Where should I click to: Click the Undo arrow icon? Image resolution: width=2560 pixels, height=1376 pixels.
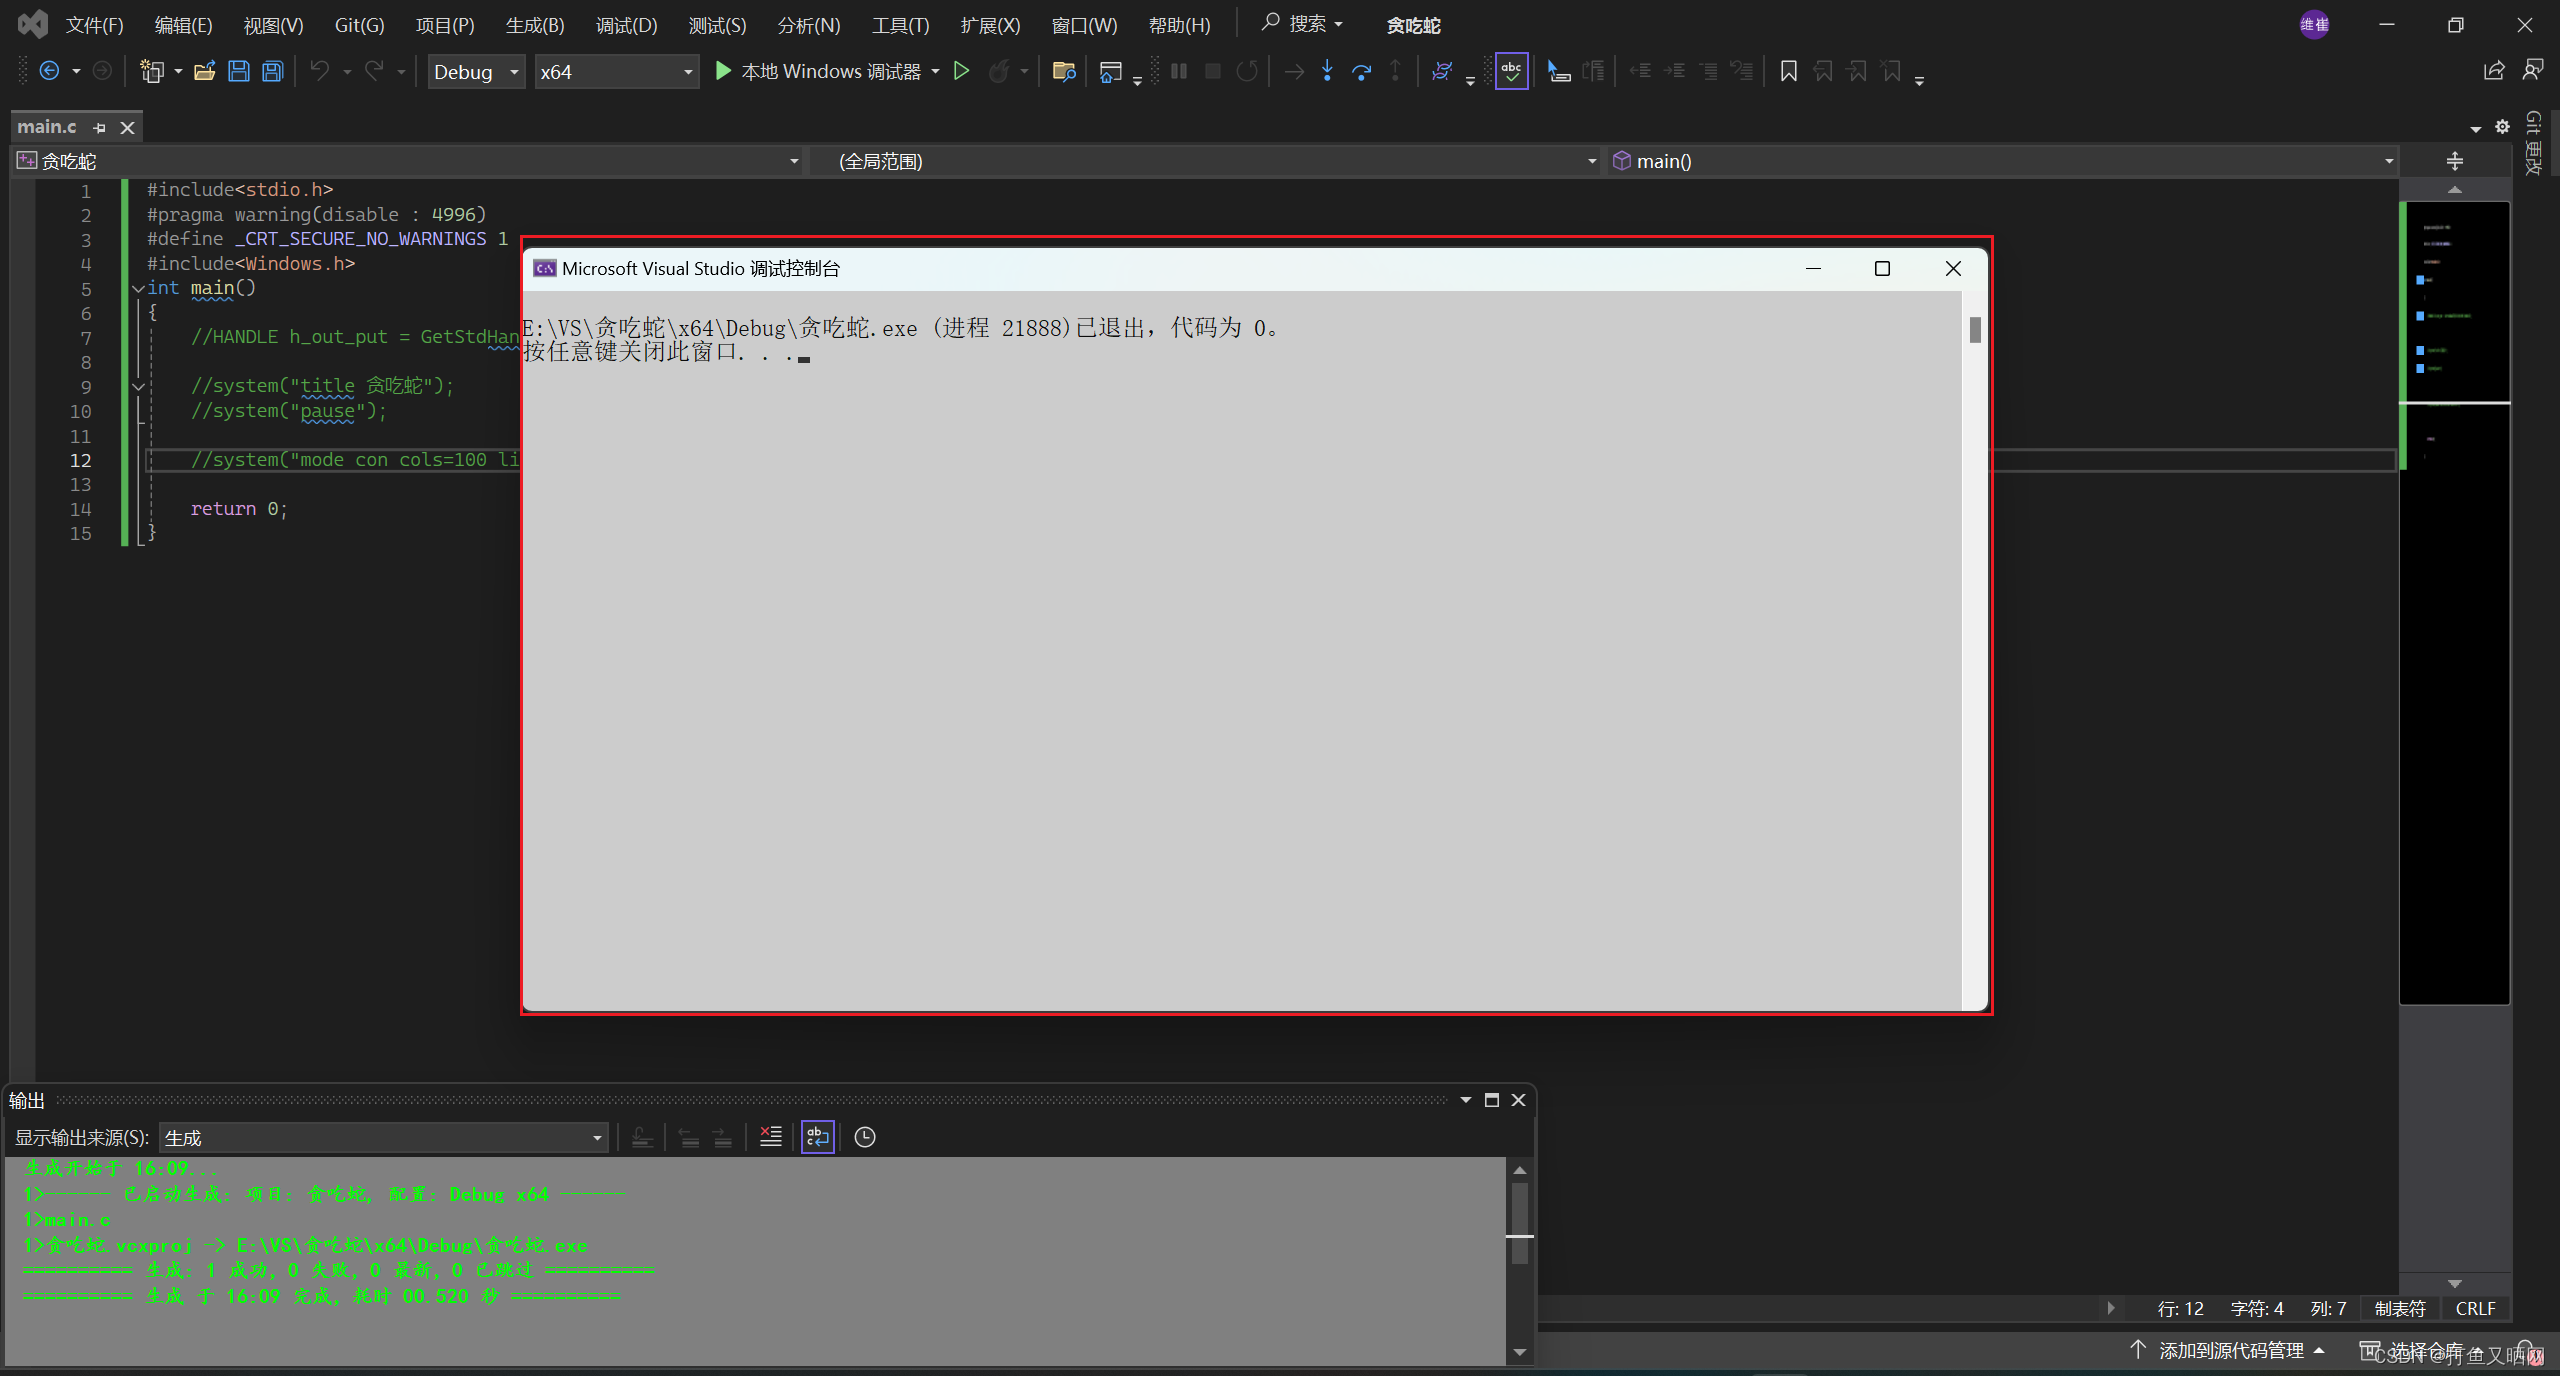pos(319,71)
